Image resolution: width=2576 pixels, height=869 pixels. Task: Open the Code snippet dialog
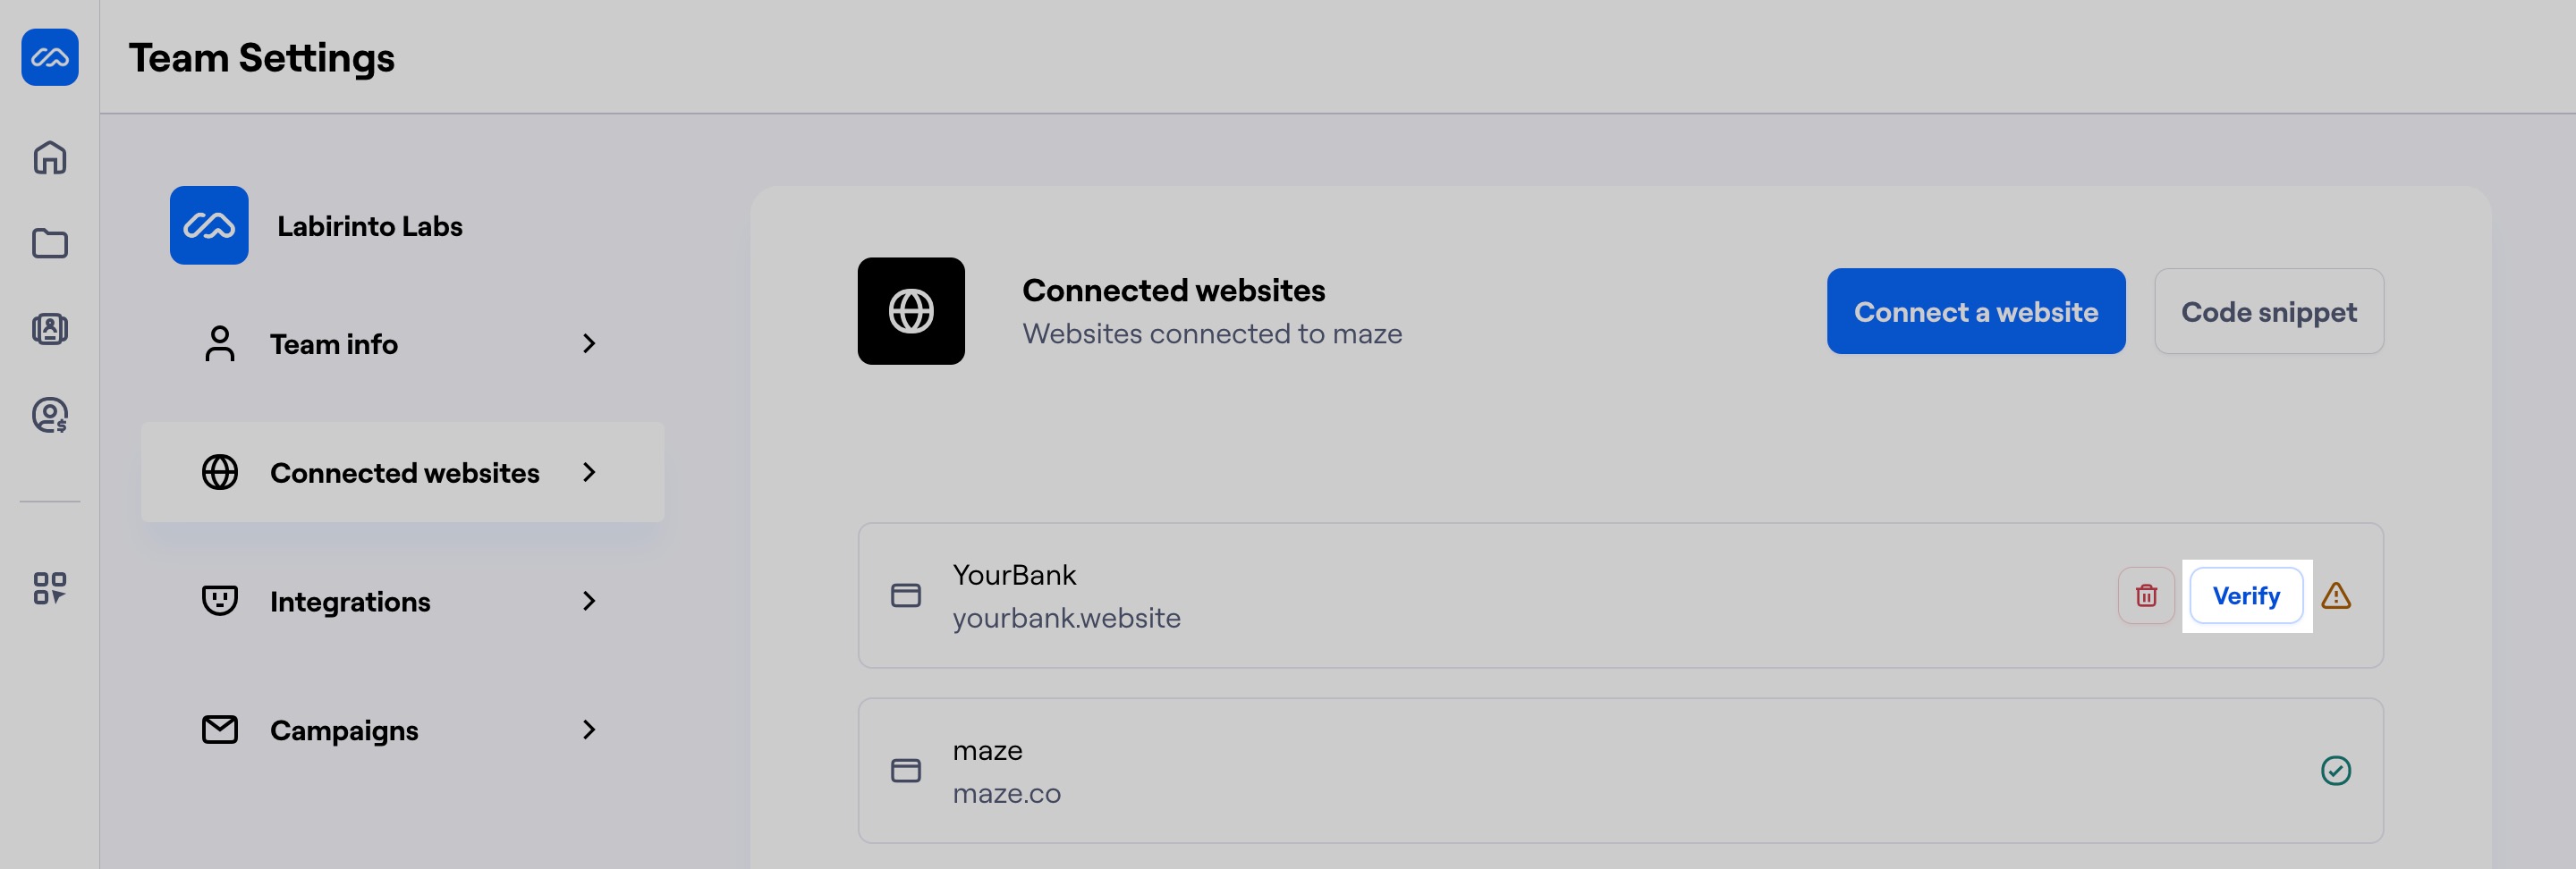[x=2270, y=311]
